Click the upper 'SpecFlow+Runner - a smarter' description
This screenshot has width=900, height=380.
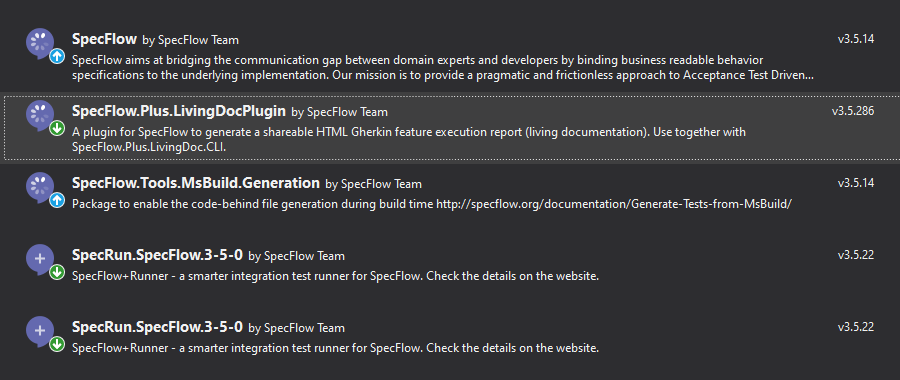[335, 276]
